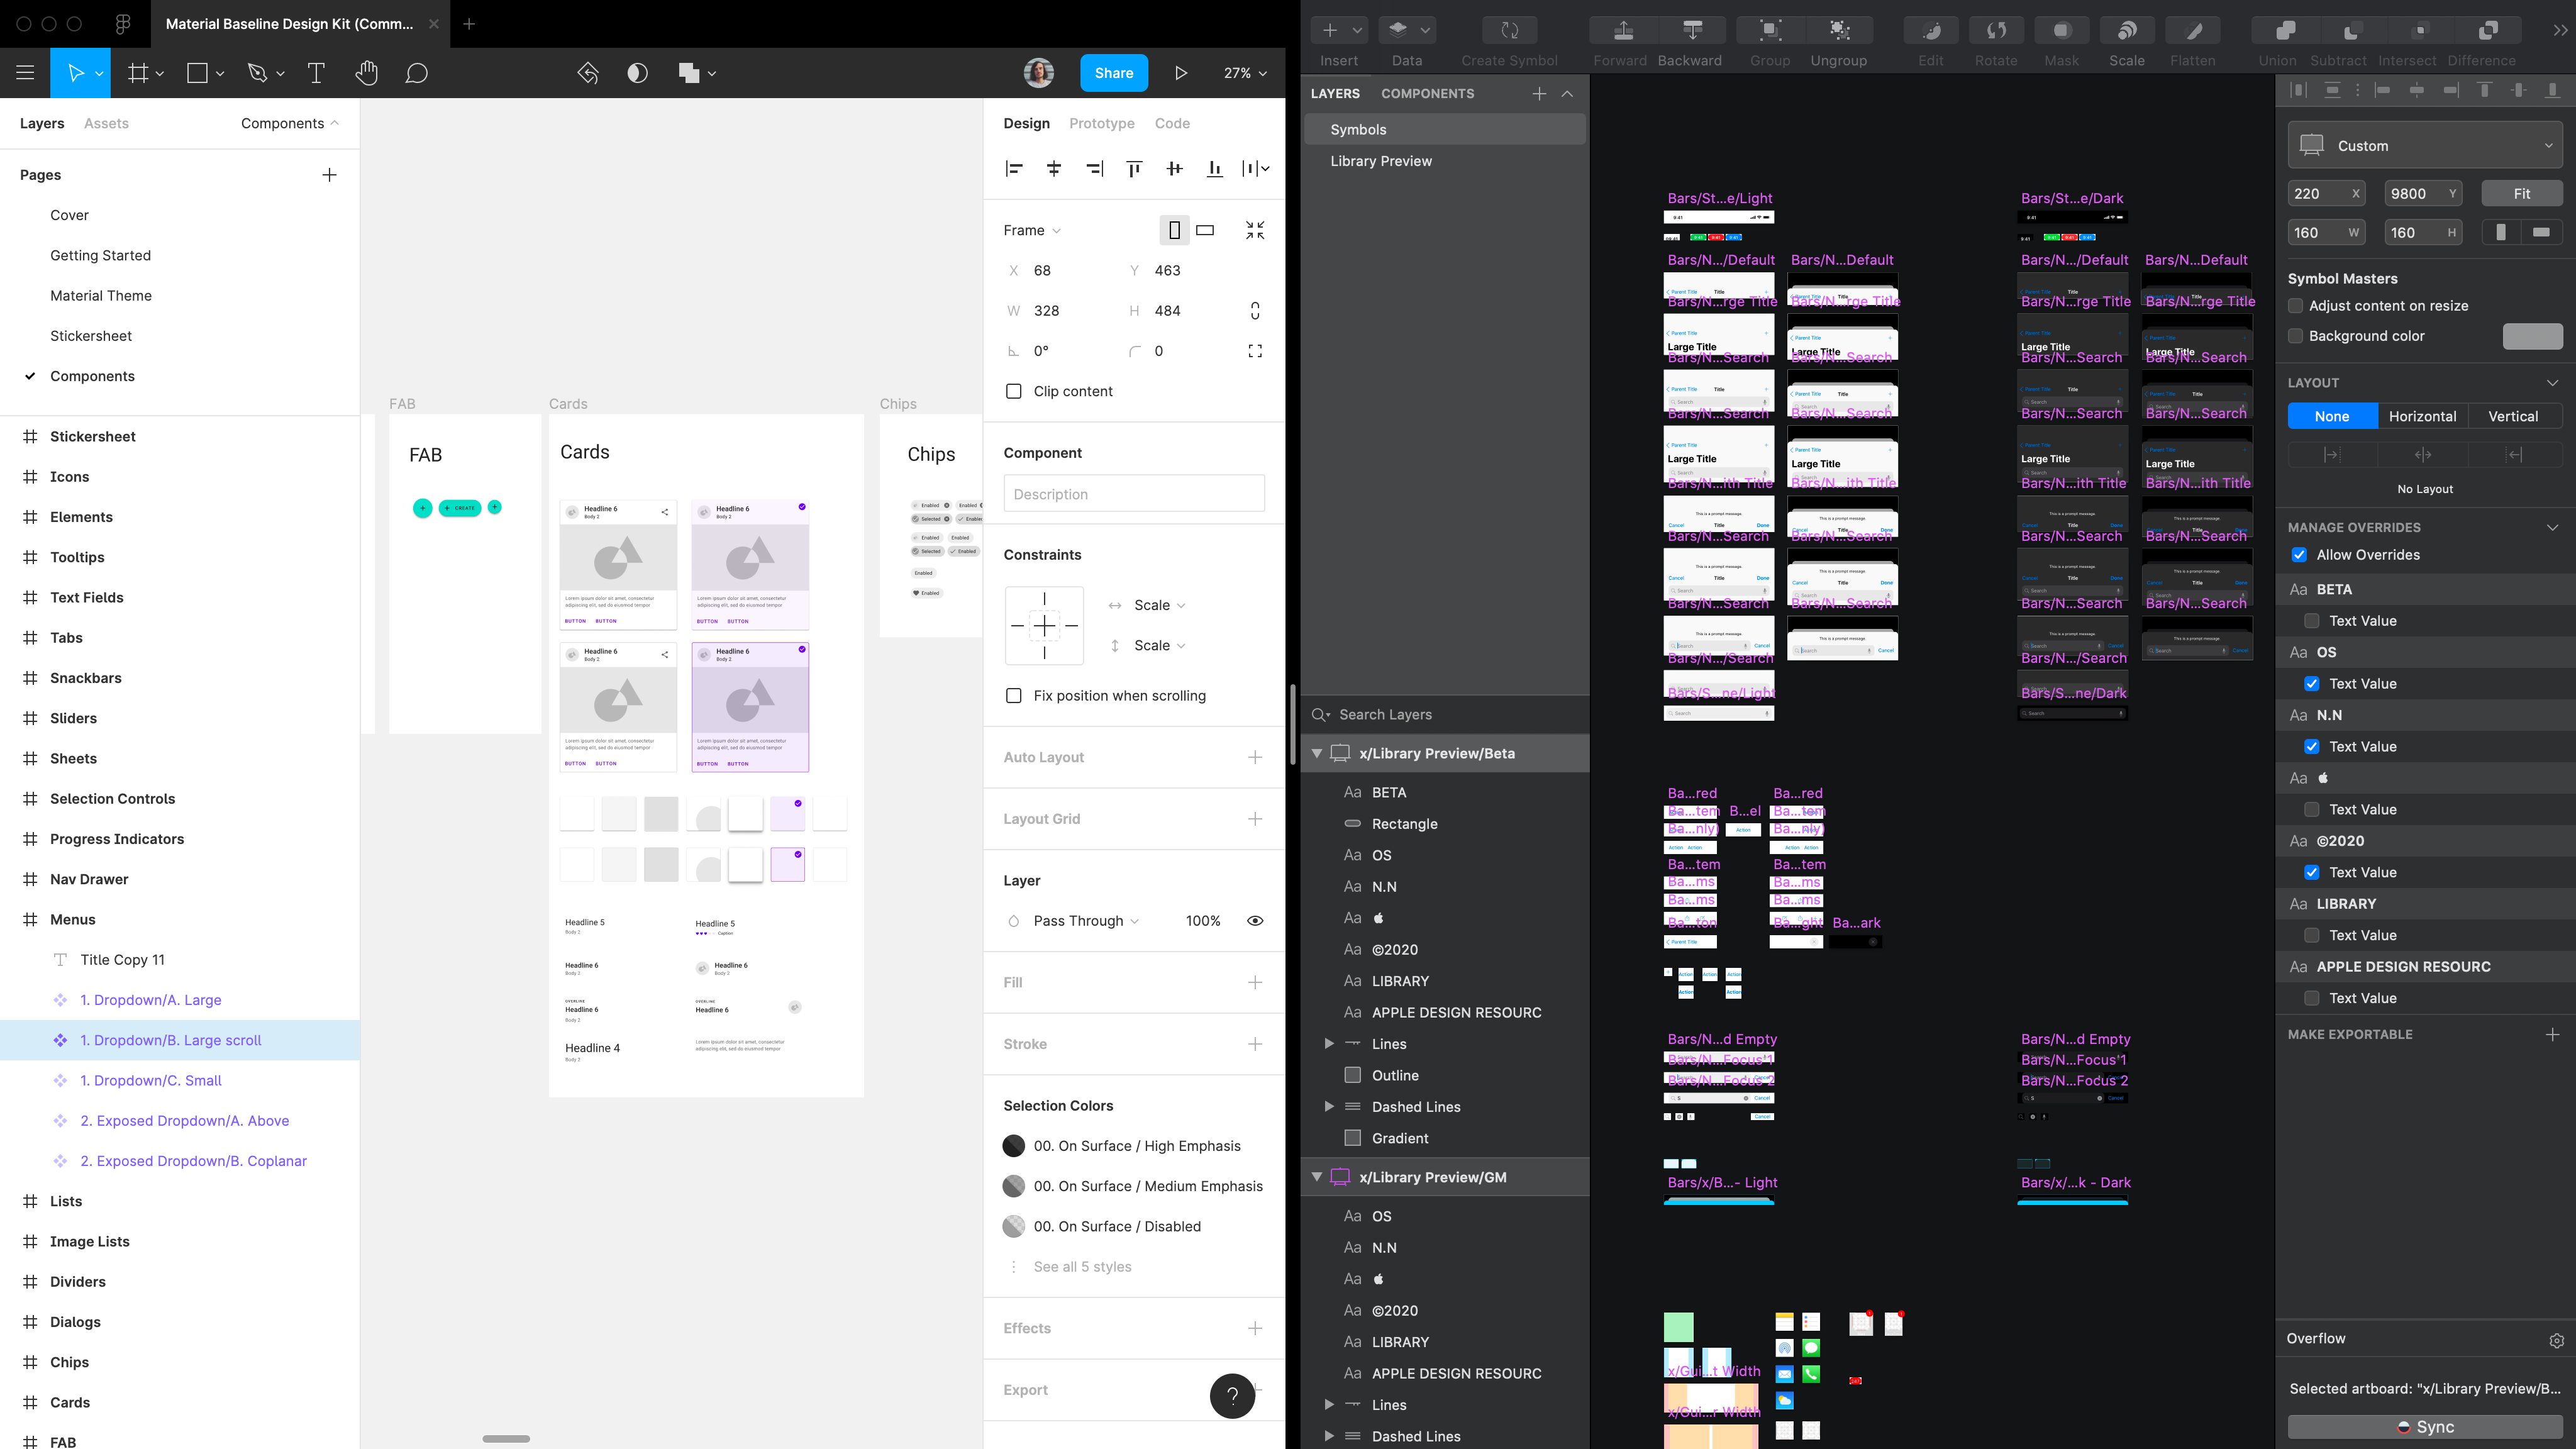Uncheck Text Value under ©2020 override
The width and height of the screenshot is (2576, 1449).
point(2312,872)
